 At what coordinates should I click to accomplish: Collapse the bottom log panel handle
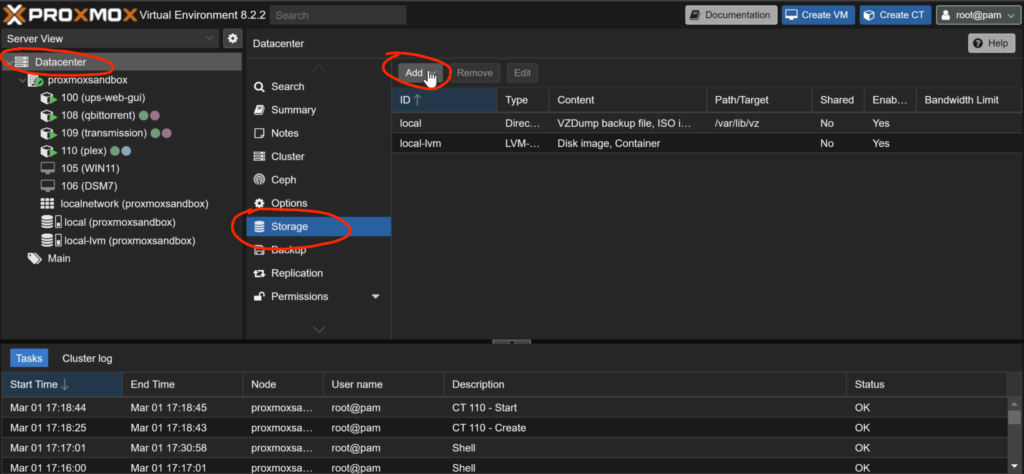coord(511,341)
